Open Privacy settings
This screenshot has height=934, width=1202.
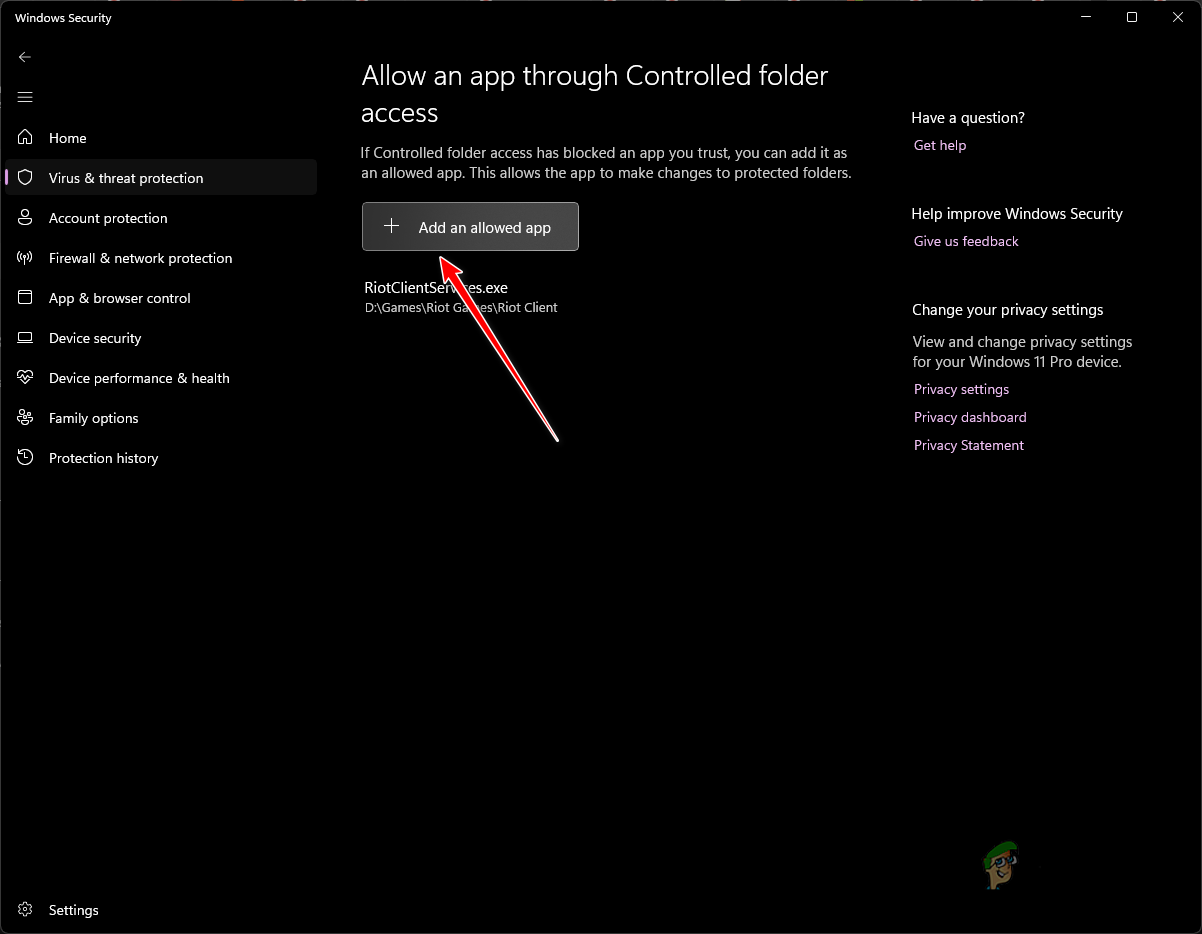[961, 389]
